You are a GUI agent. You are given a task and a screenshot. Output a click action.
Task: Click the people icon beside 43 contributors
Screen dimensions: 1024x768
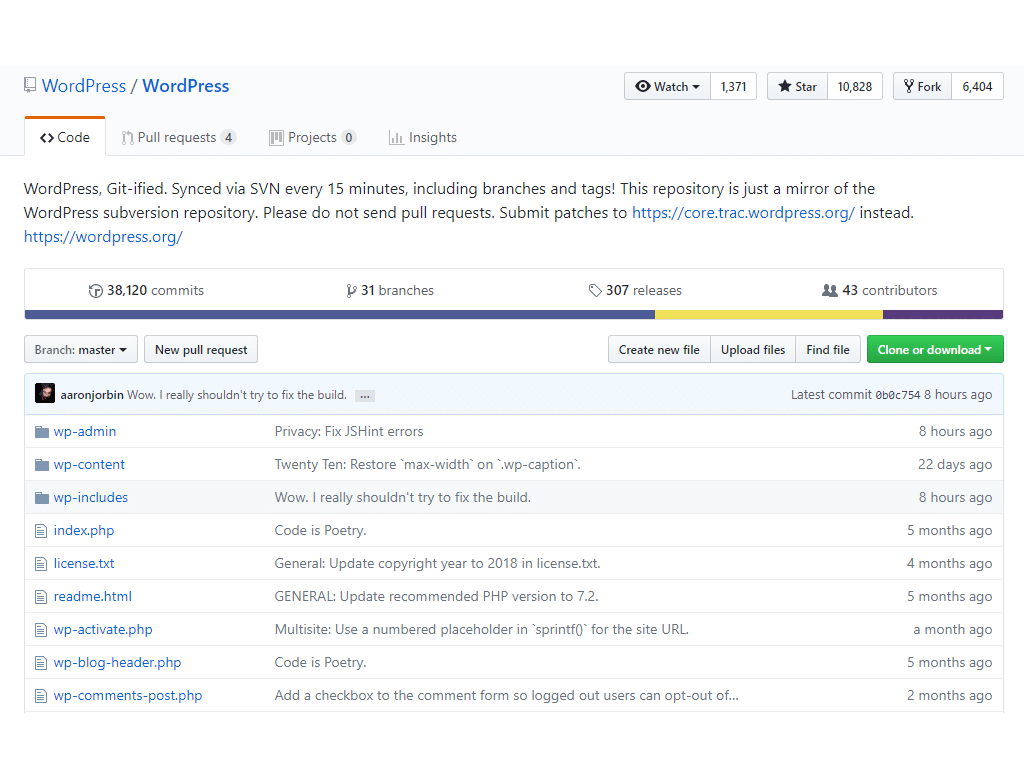pos(829,291)
